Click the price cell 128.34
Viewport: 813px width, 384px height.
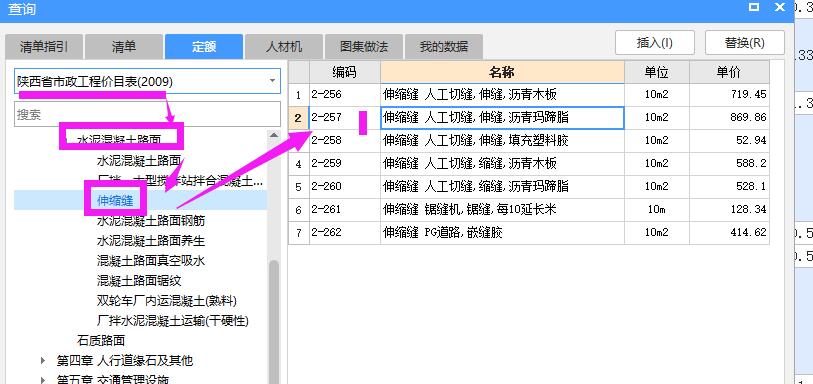click(x=729, y=209)
